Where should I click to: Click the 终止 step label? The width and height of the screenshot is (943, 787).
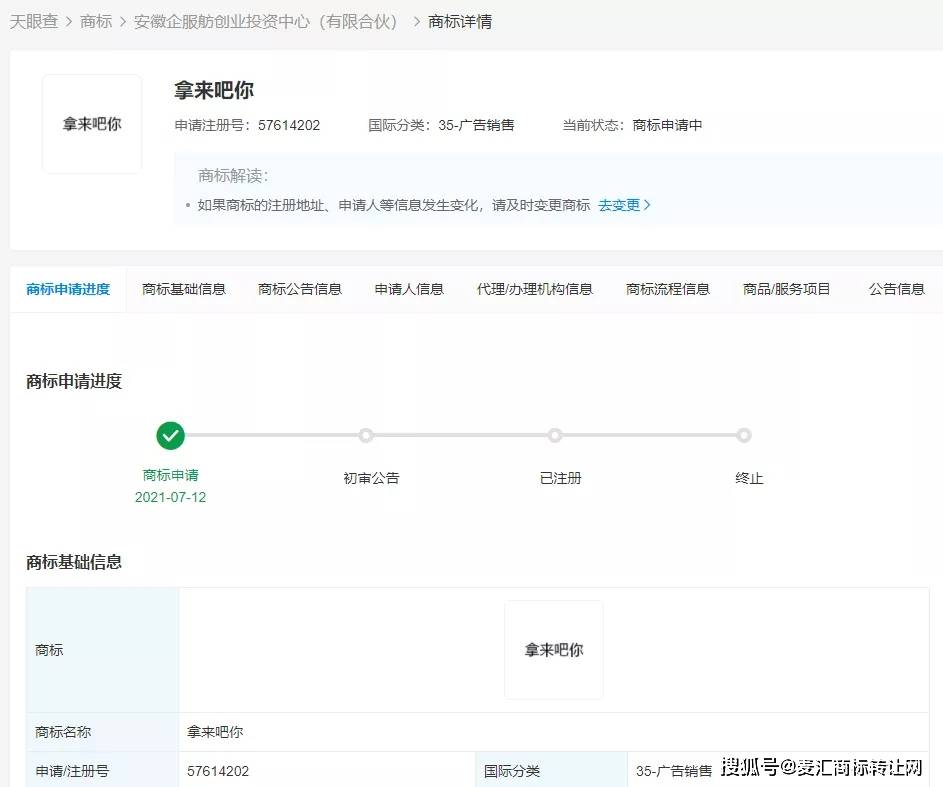(749, 478)
